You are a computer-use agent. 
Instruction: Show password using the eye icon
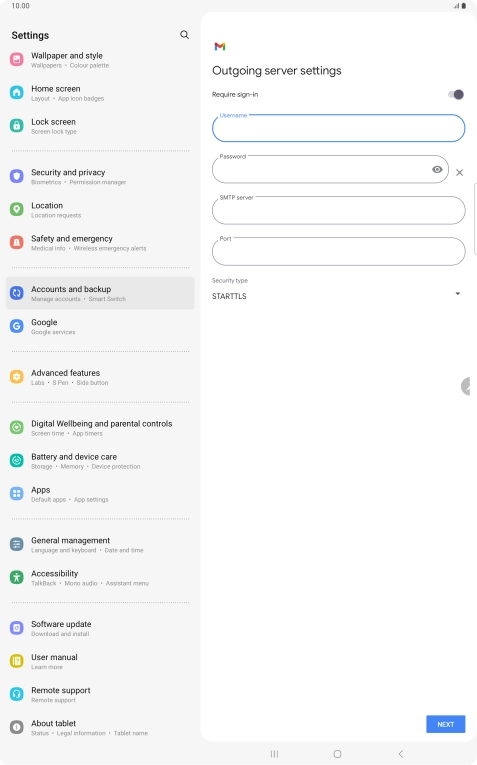(437, 169)
